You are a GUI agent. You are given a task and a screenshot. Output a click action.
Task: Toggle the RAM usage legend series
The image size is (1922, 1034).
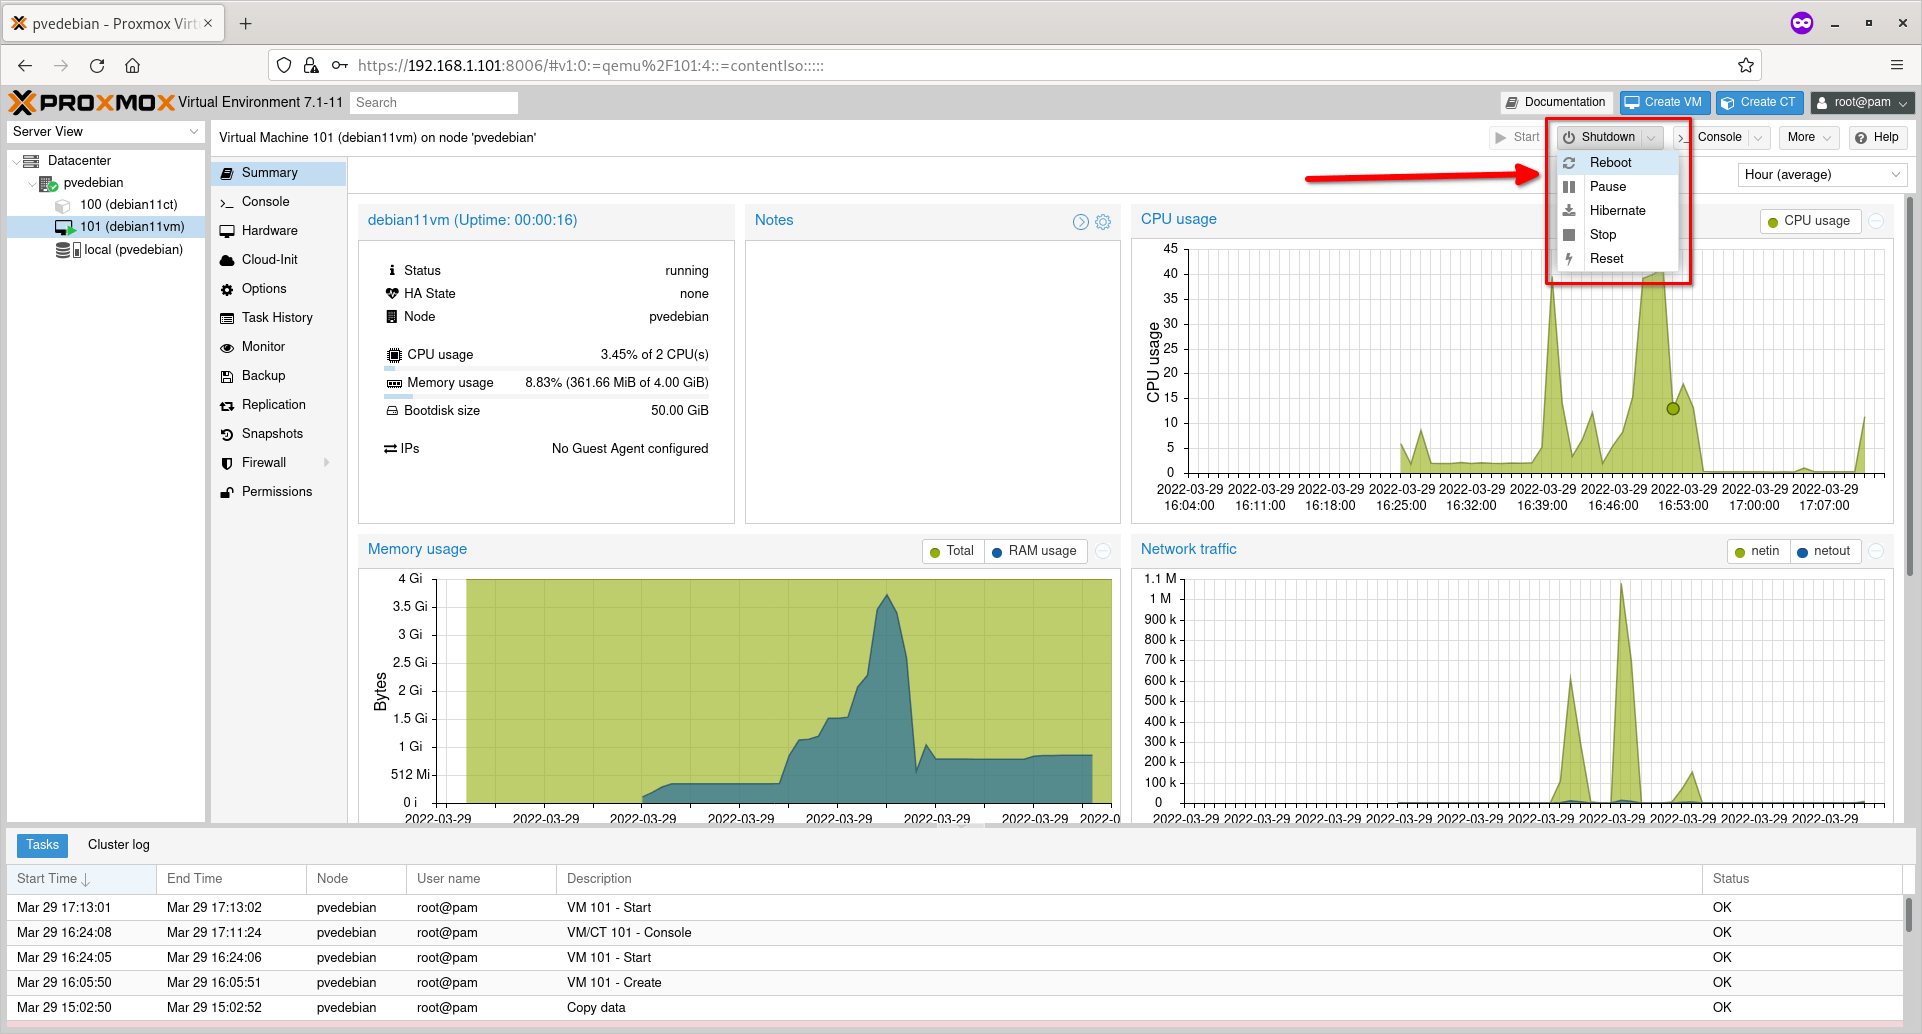pyautogui.click(x=1035, y=551)
